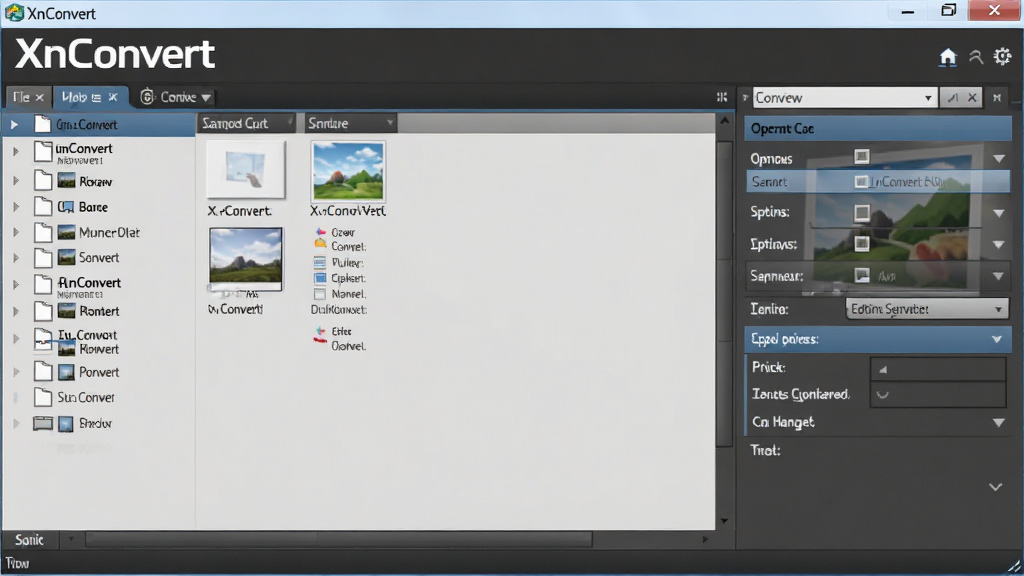The image size is (1024, 576).
Task: Click the scroll-up arrow of file list
Action: (x=724, y=121)
